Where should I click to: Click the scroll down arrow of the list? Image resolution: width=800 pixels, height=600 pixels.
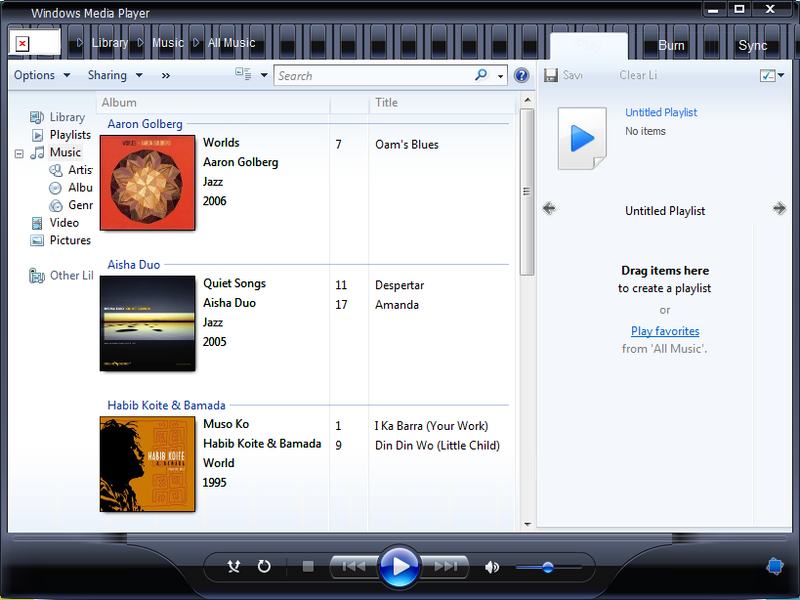pyautogui.click(x=528, y=524)
